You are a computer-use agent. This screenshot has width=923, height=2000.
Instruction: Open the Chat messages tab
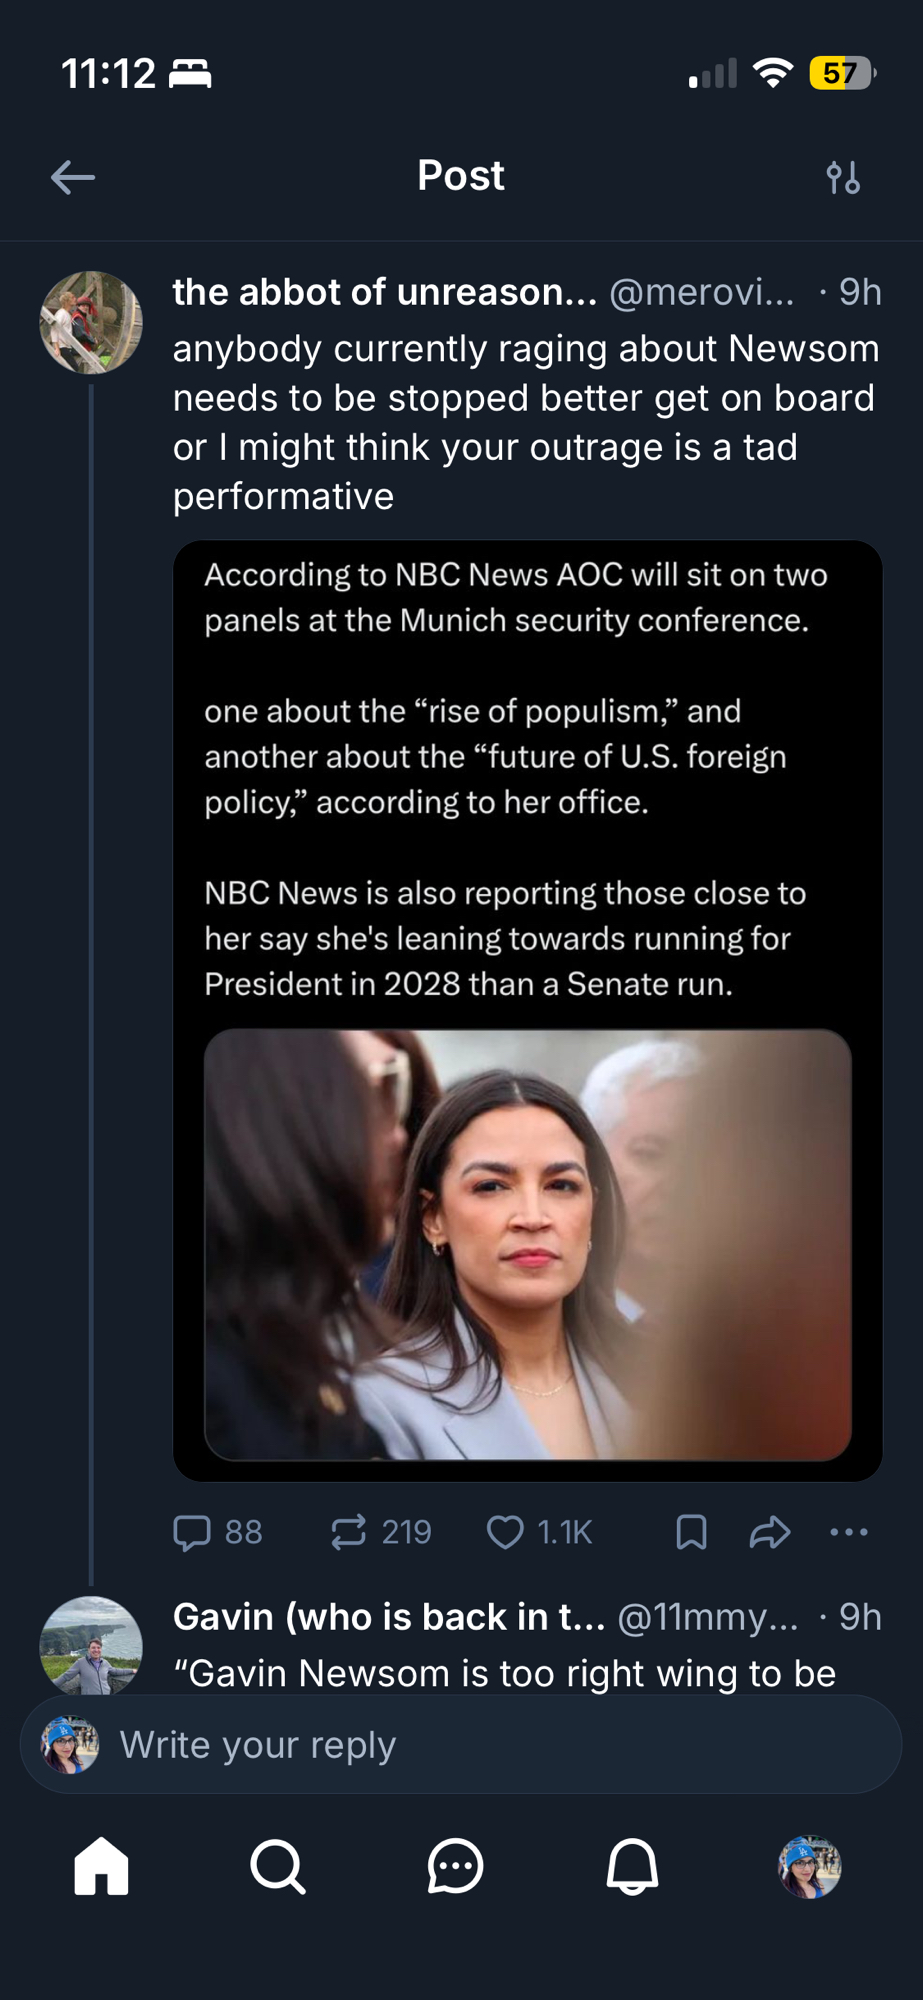[456, 1866]
